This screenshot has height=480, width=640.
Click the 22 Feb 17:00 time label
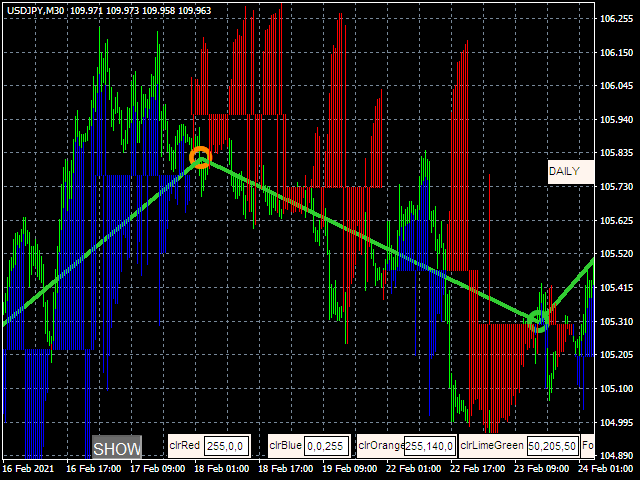click(x=478, y=468)
